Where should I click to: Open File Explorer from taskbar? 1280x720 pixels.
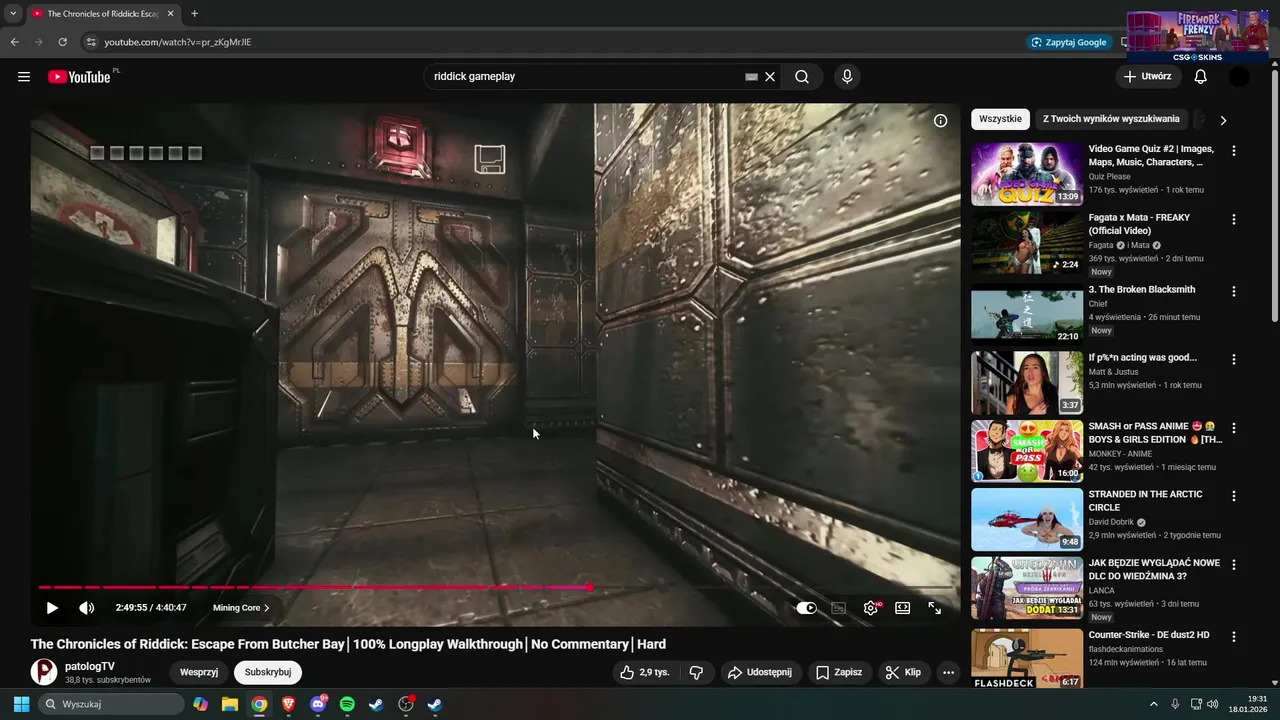point(230,704)
